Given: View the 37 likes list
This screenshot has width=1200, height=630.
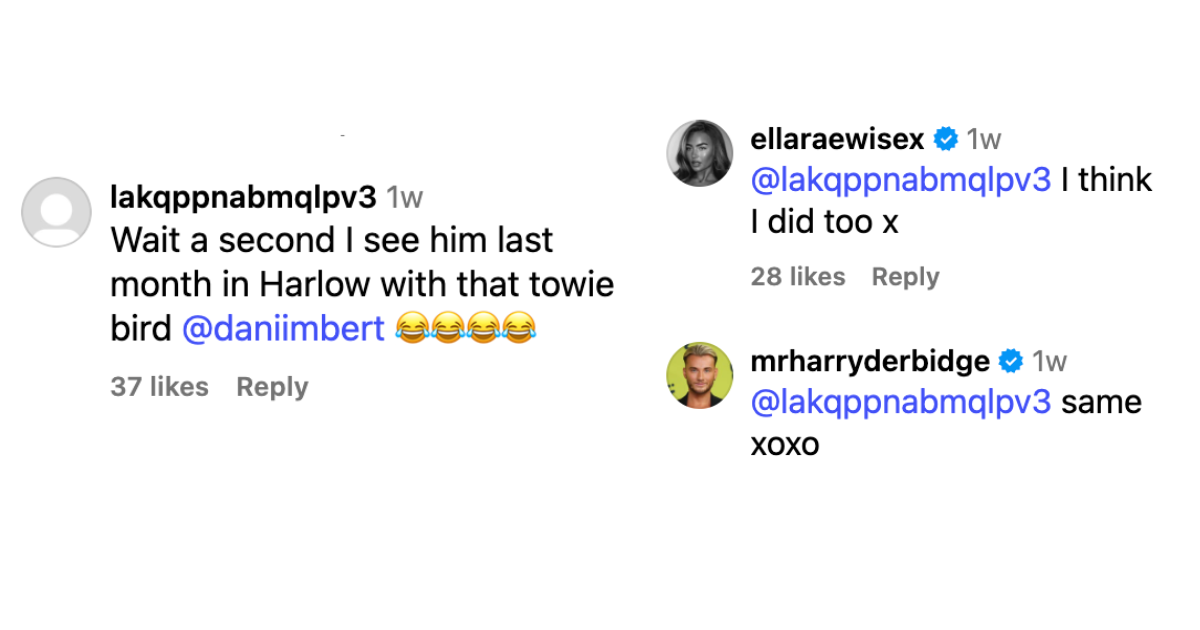Looking at the screenshot, I should (x=160, y=387).
